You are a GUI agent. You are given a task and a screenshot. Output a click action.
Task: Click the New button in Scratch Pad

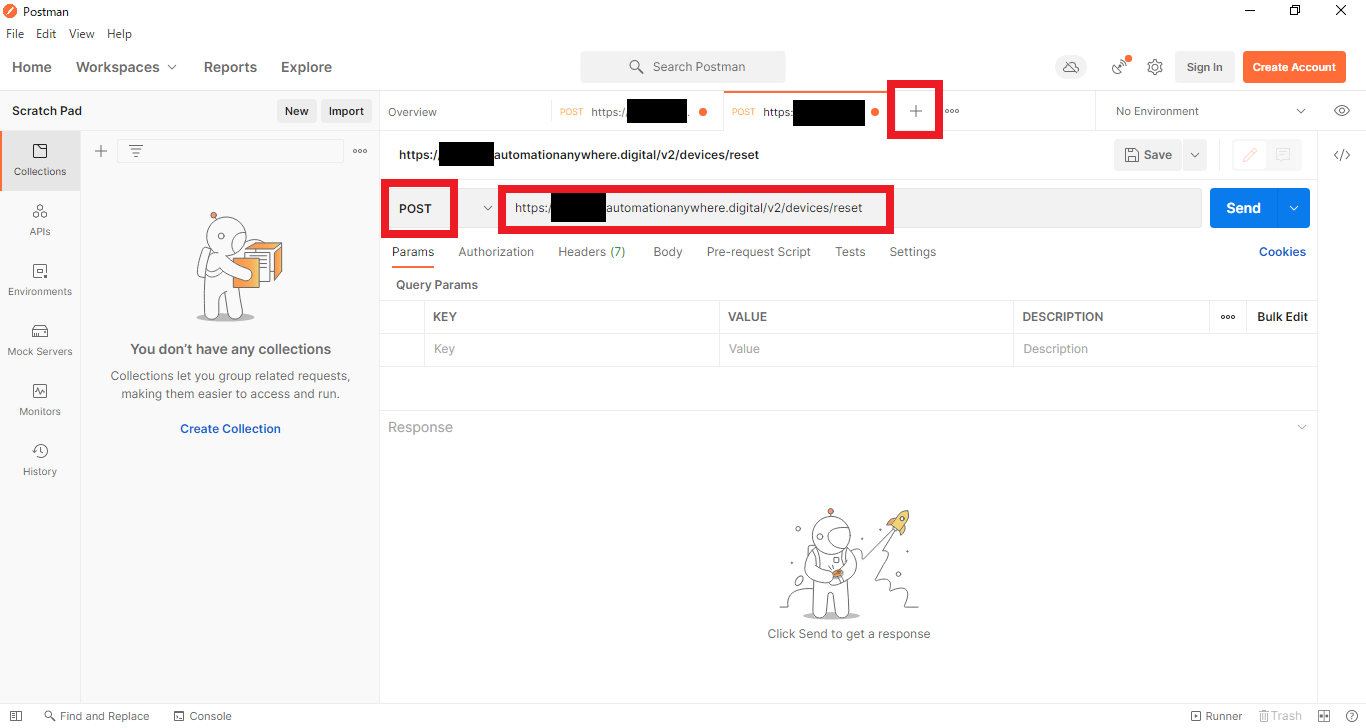tap(297, 111)
